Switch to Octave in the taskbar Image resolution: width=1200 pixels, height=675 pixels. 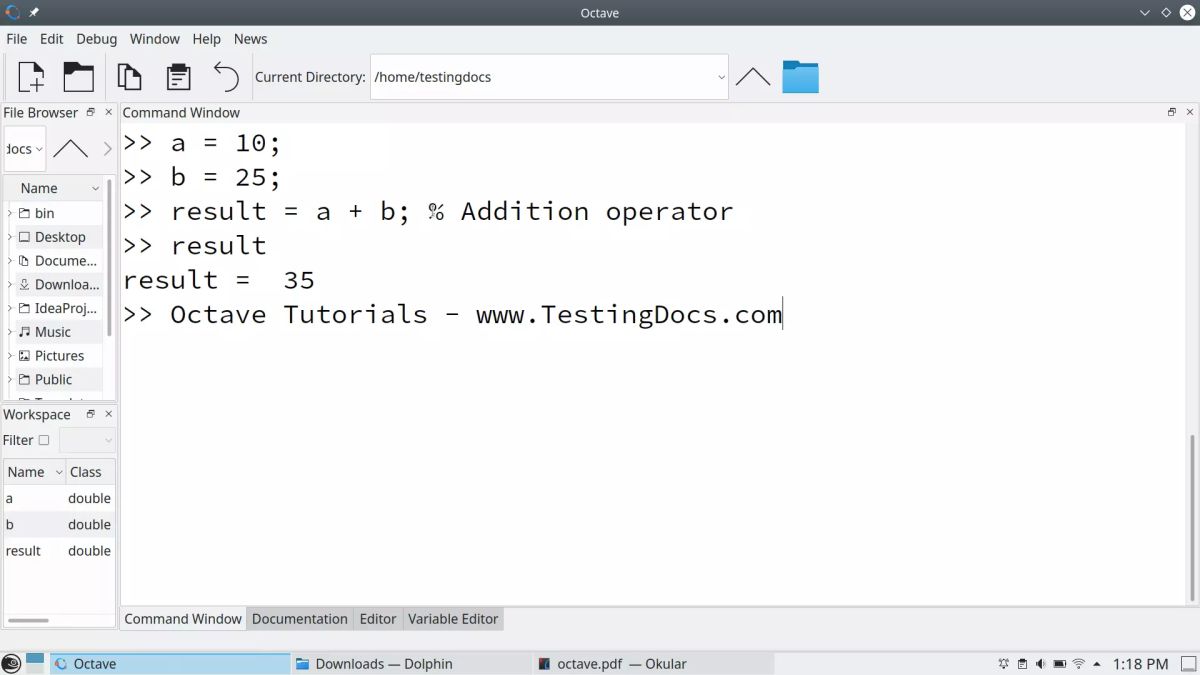pyautogui.click(x=170, y=664)
